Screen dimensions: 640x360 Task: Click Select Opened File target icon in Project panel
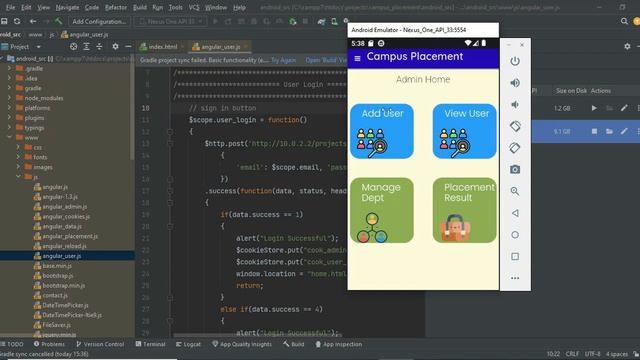[x=73, y=47]
